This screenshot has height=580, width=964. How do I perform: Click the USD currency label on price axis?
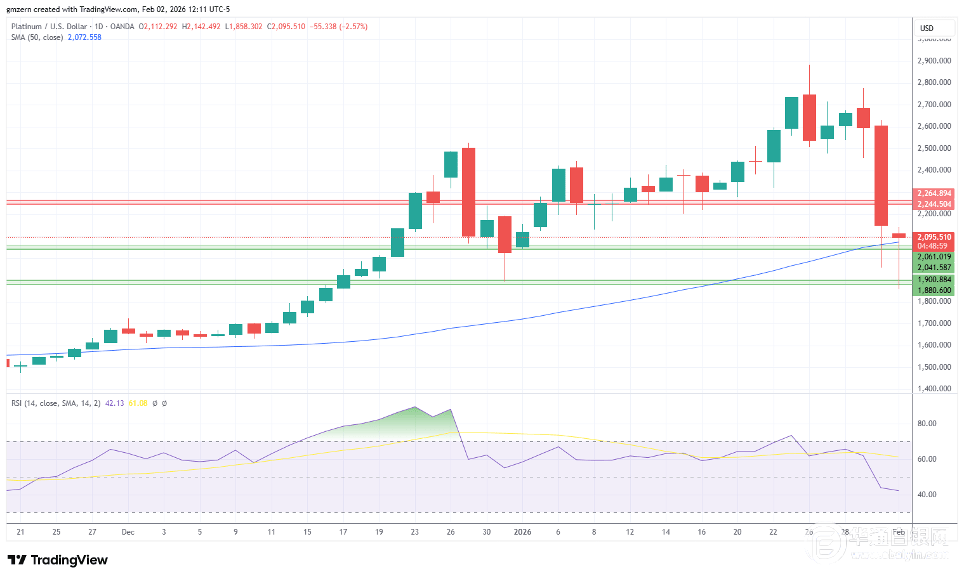pos(926,27)
